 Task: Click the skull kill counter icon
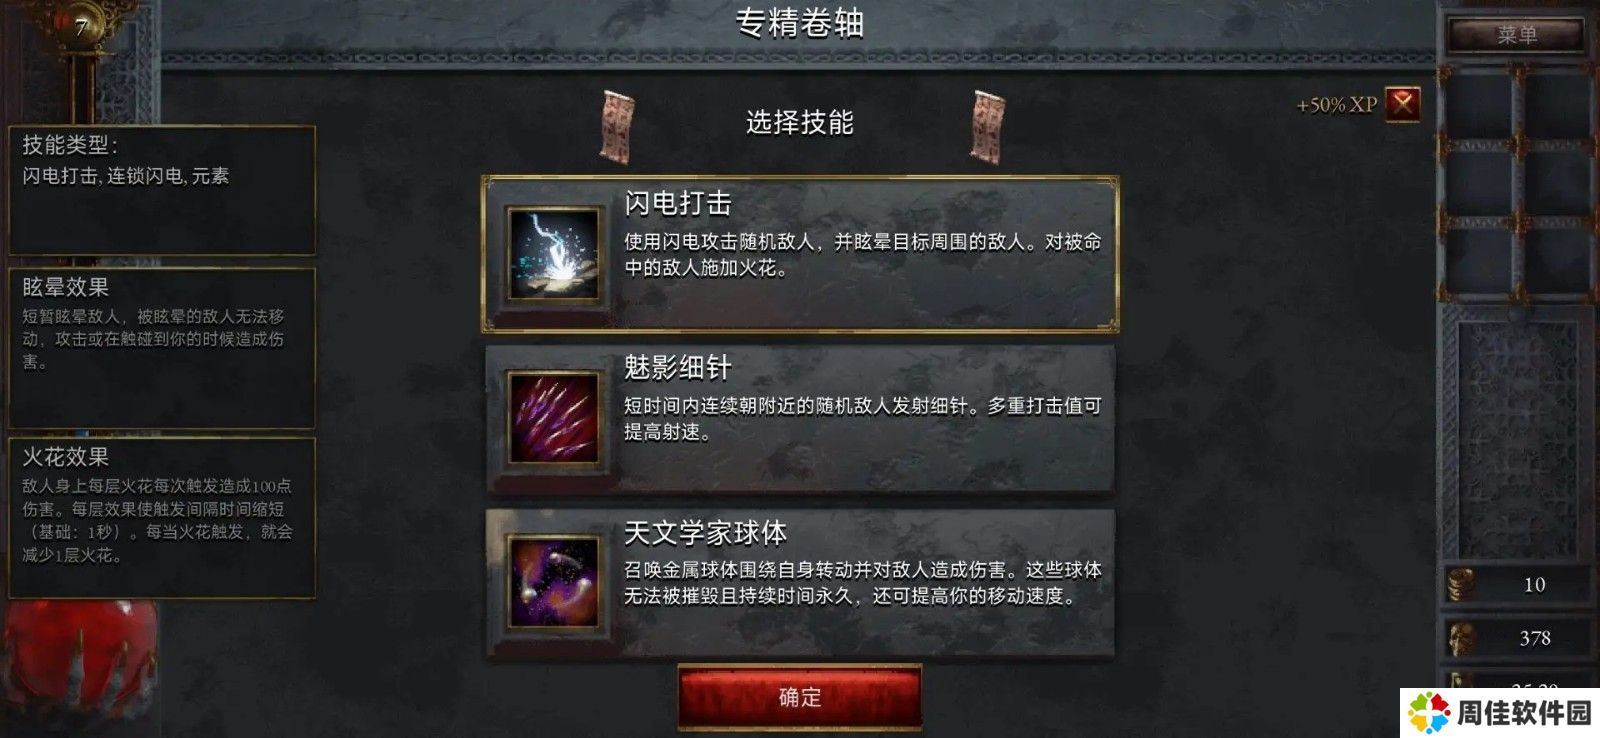point(1462,637)
